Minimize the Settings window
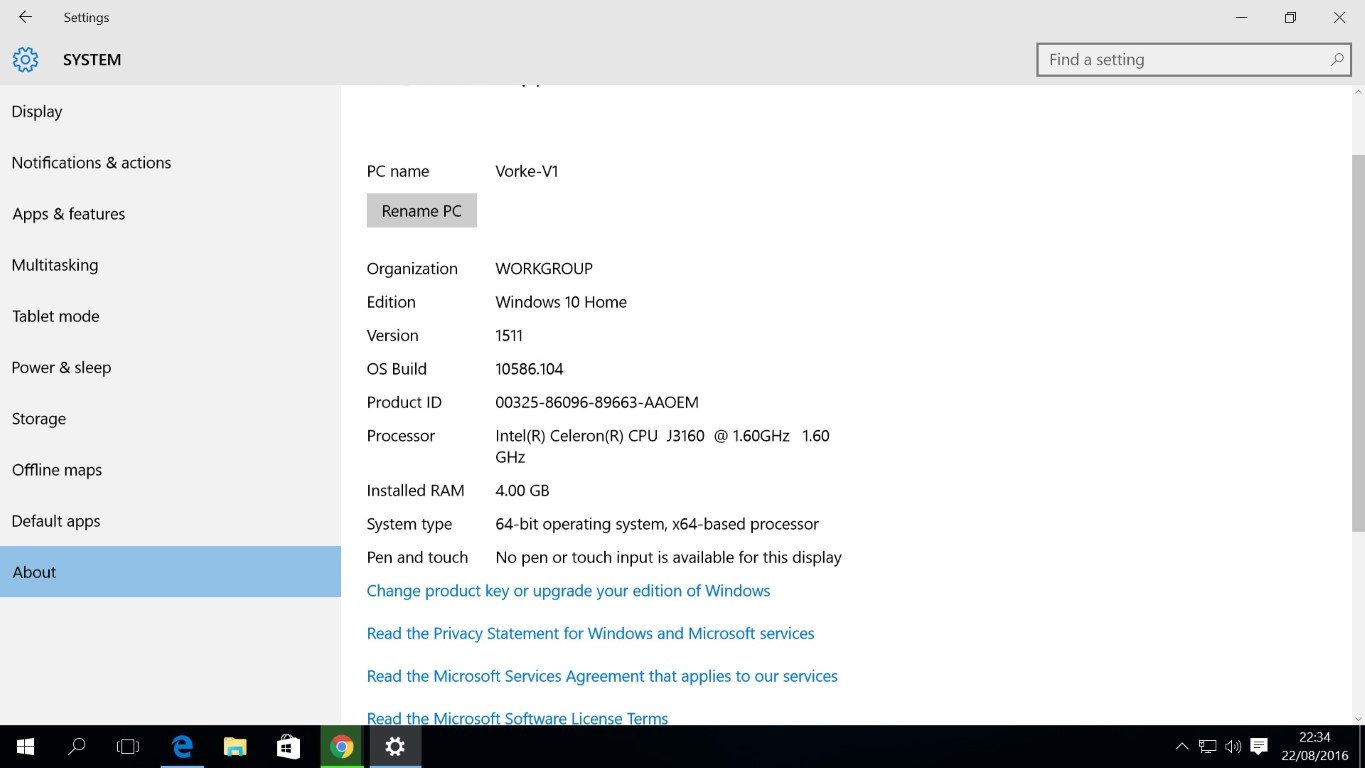Image resolution: width=1365 pixels, height=768 pixels. point(1242,17)
